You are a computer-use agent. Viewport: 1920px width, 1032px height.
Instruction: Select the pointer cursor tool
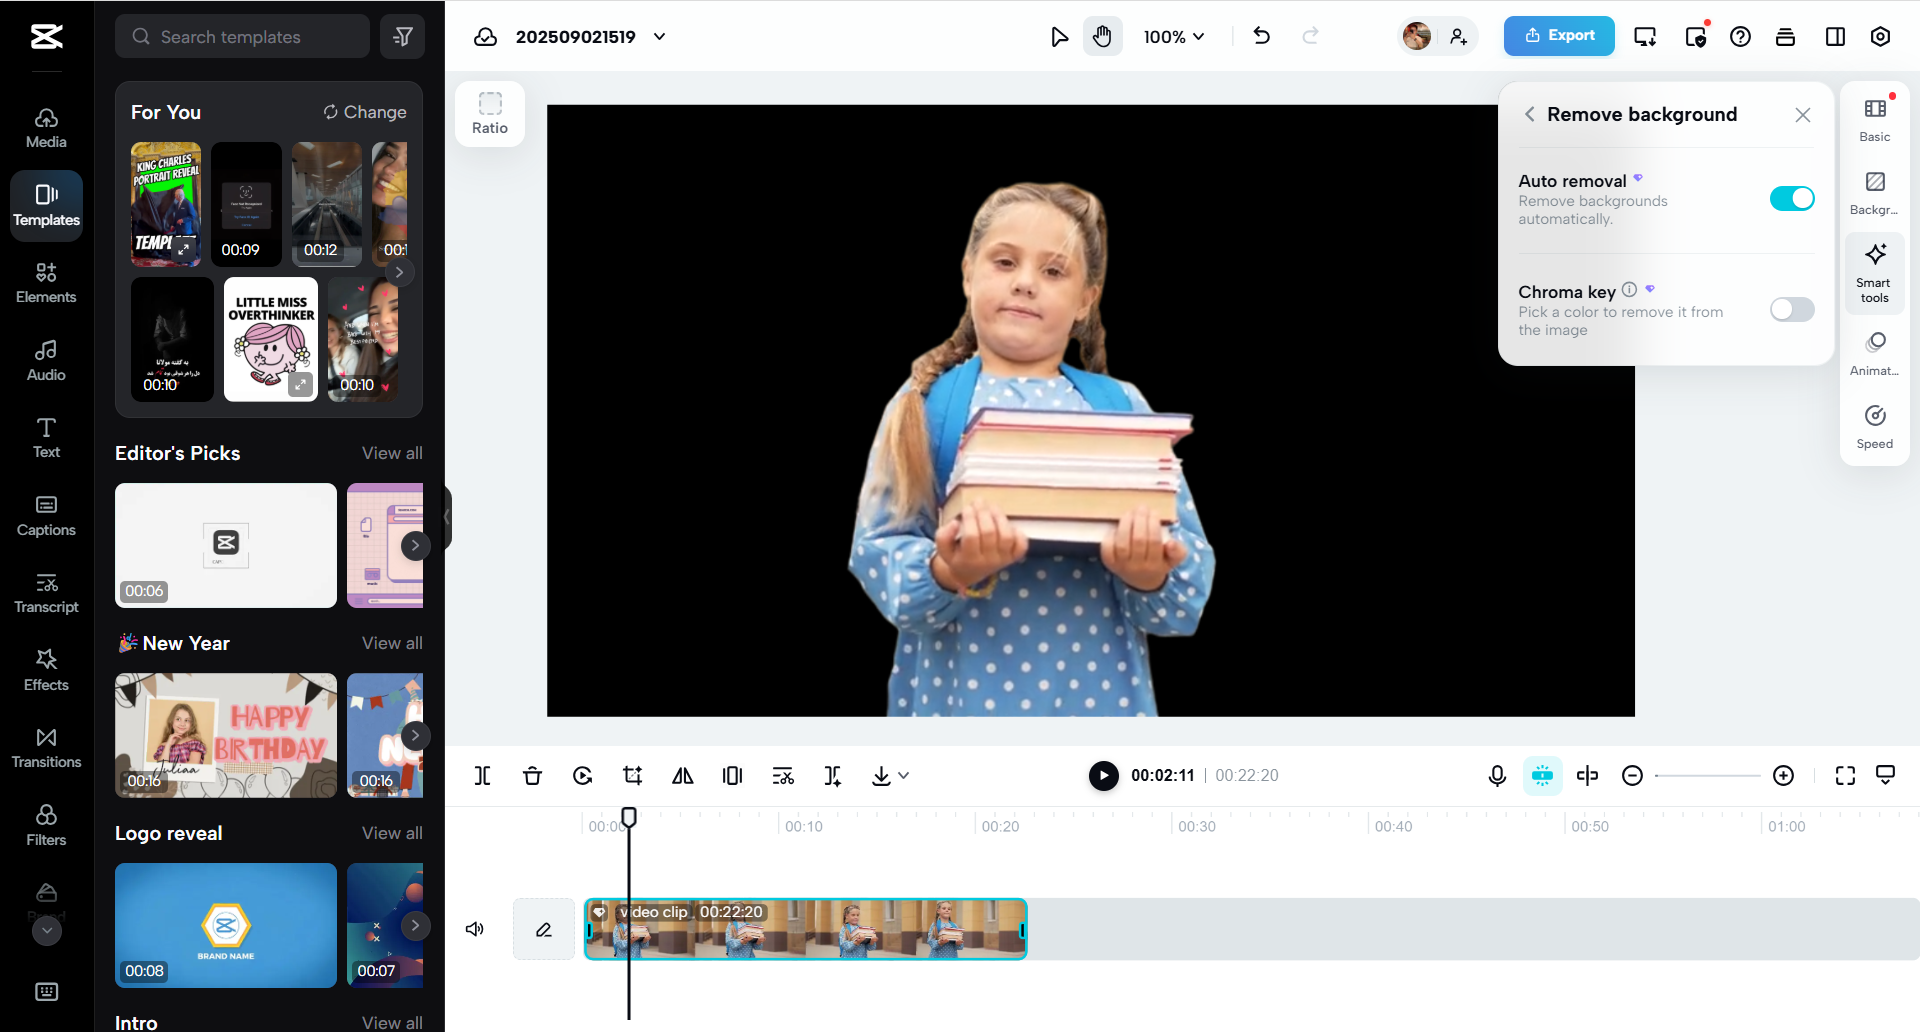coord(1059,37)
